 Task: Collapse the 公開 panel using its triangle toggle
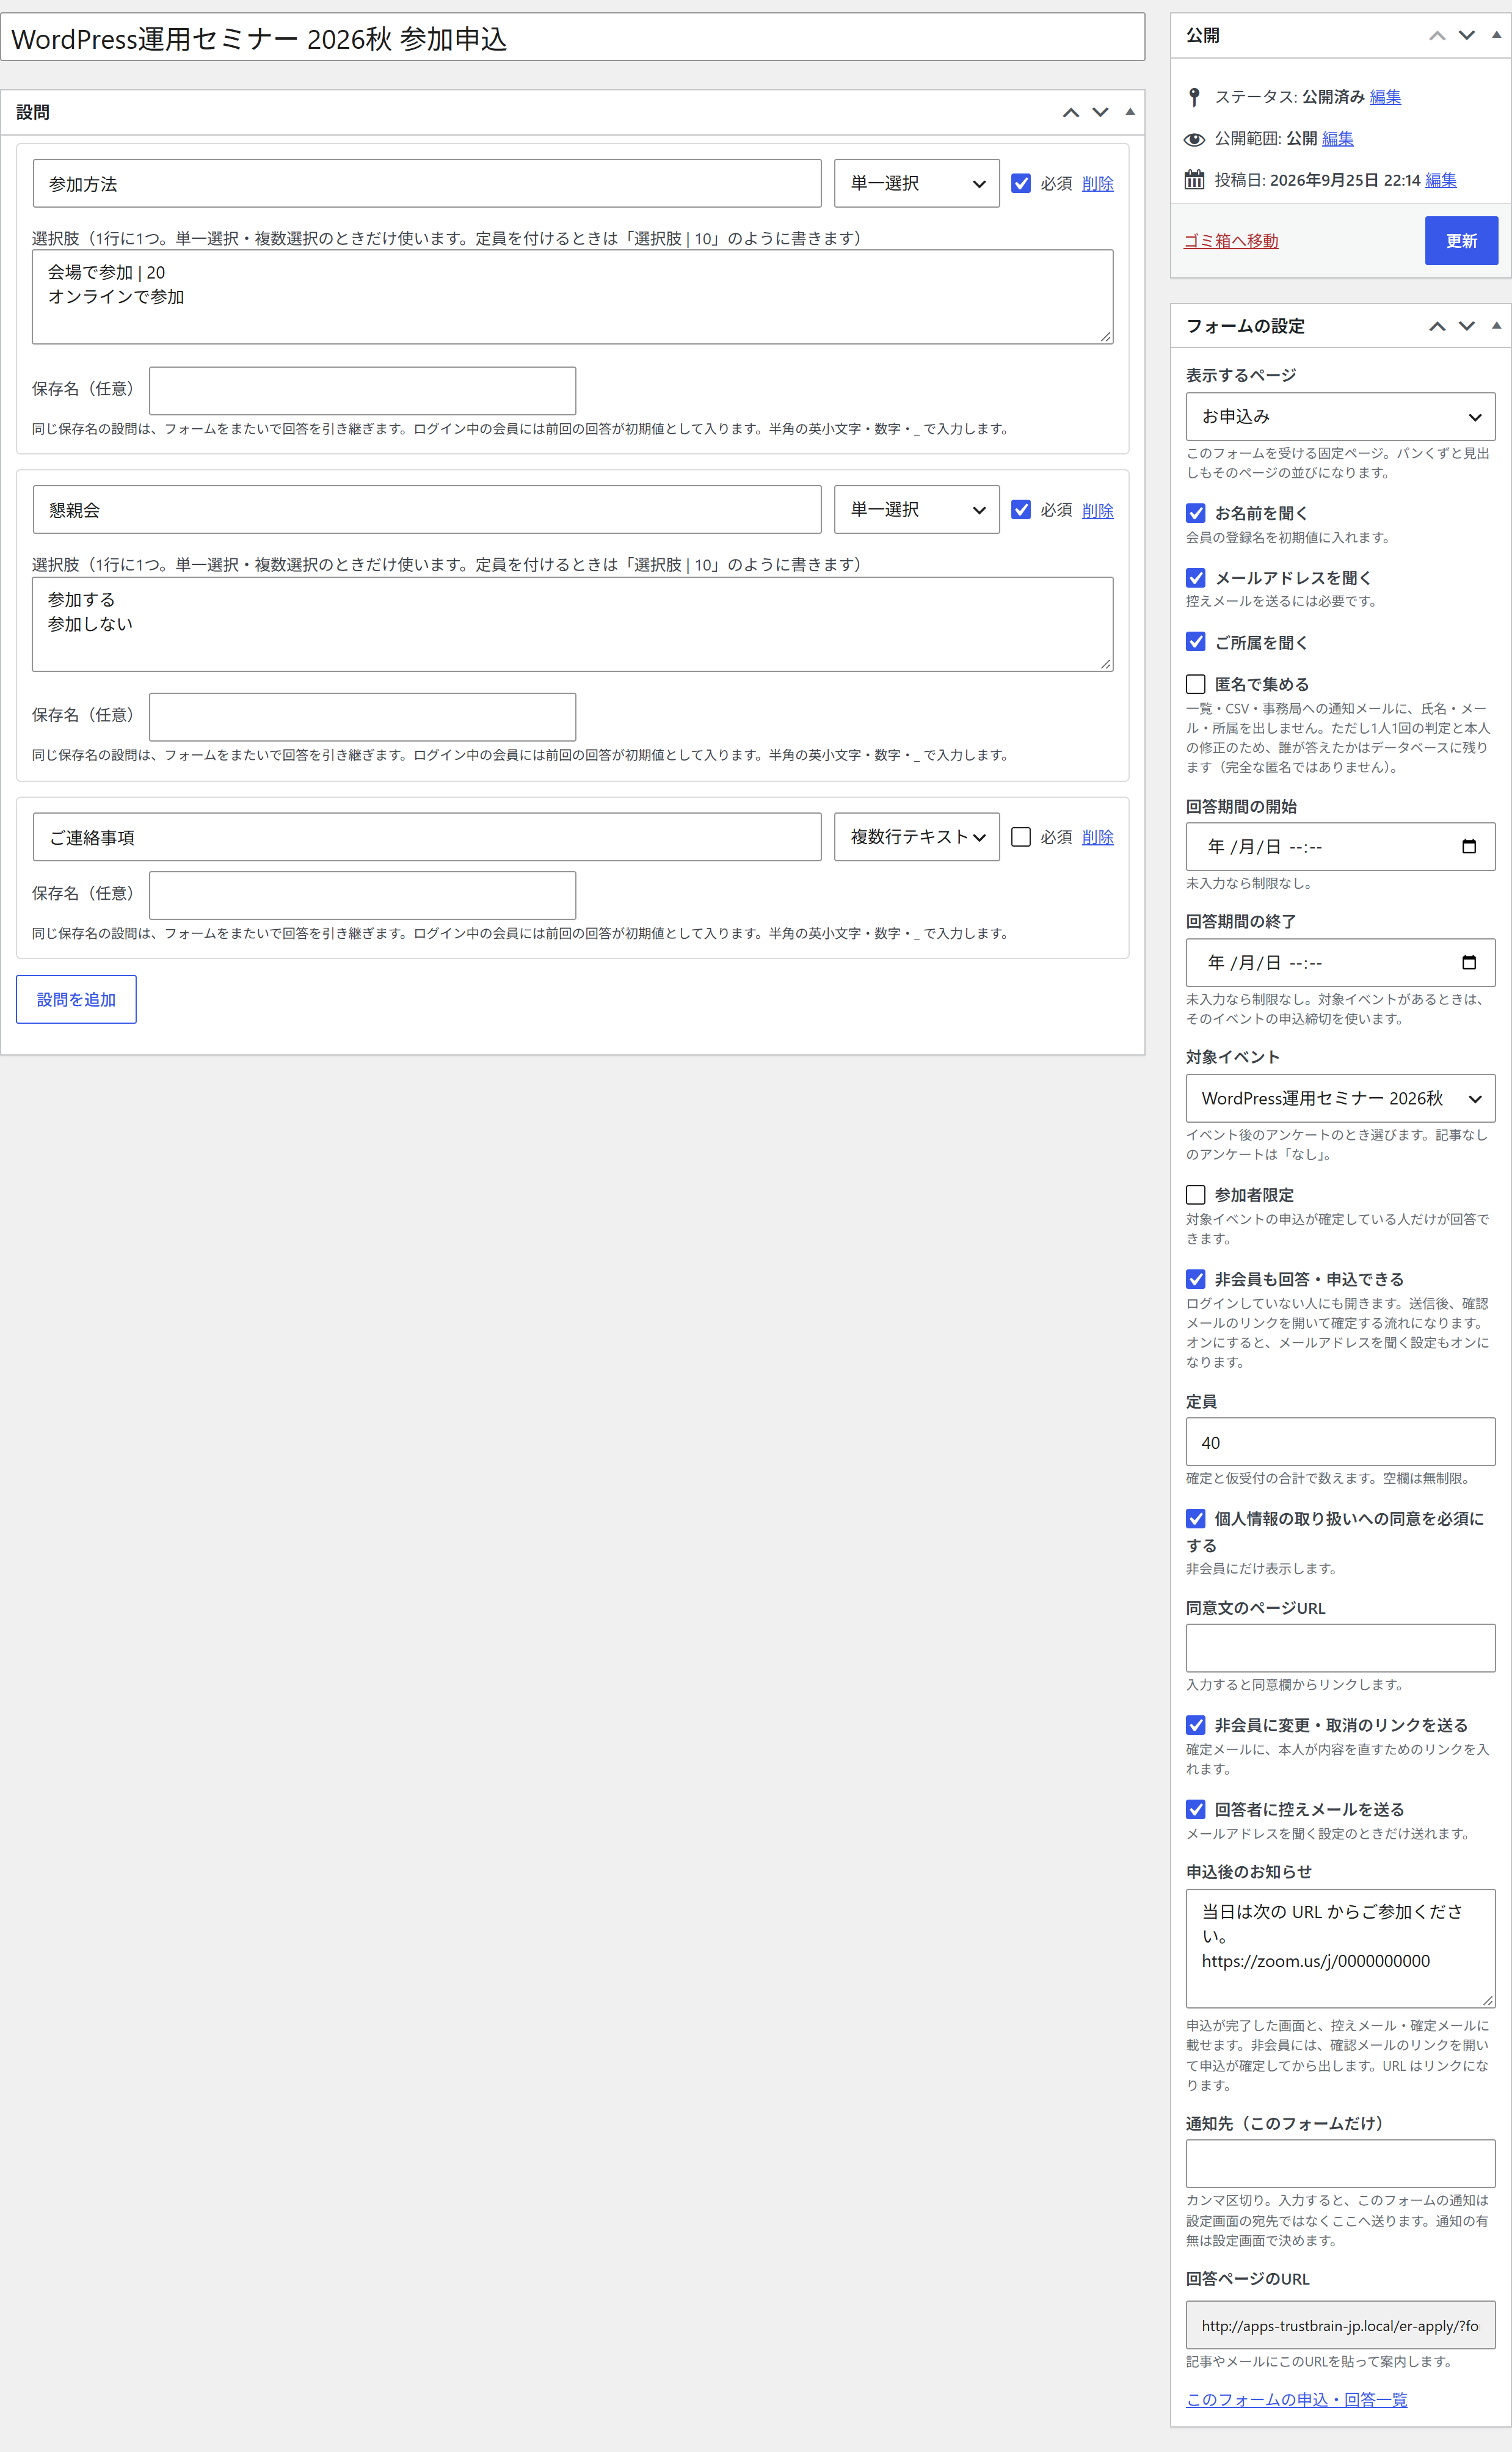click(x=1496, y=35)
